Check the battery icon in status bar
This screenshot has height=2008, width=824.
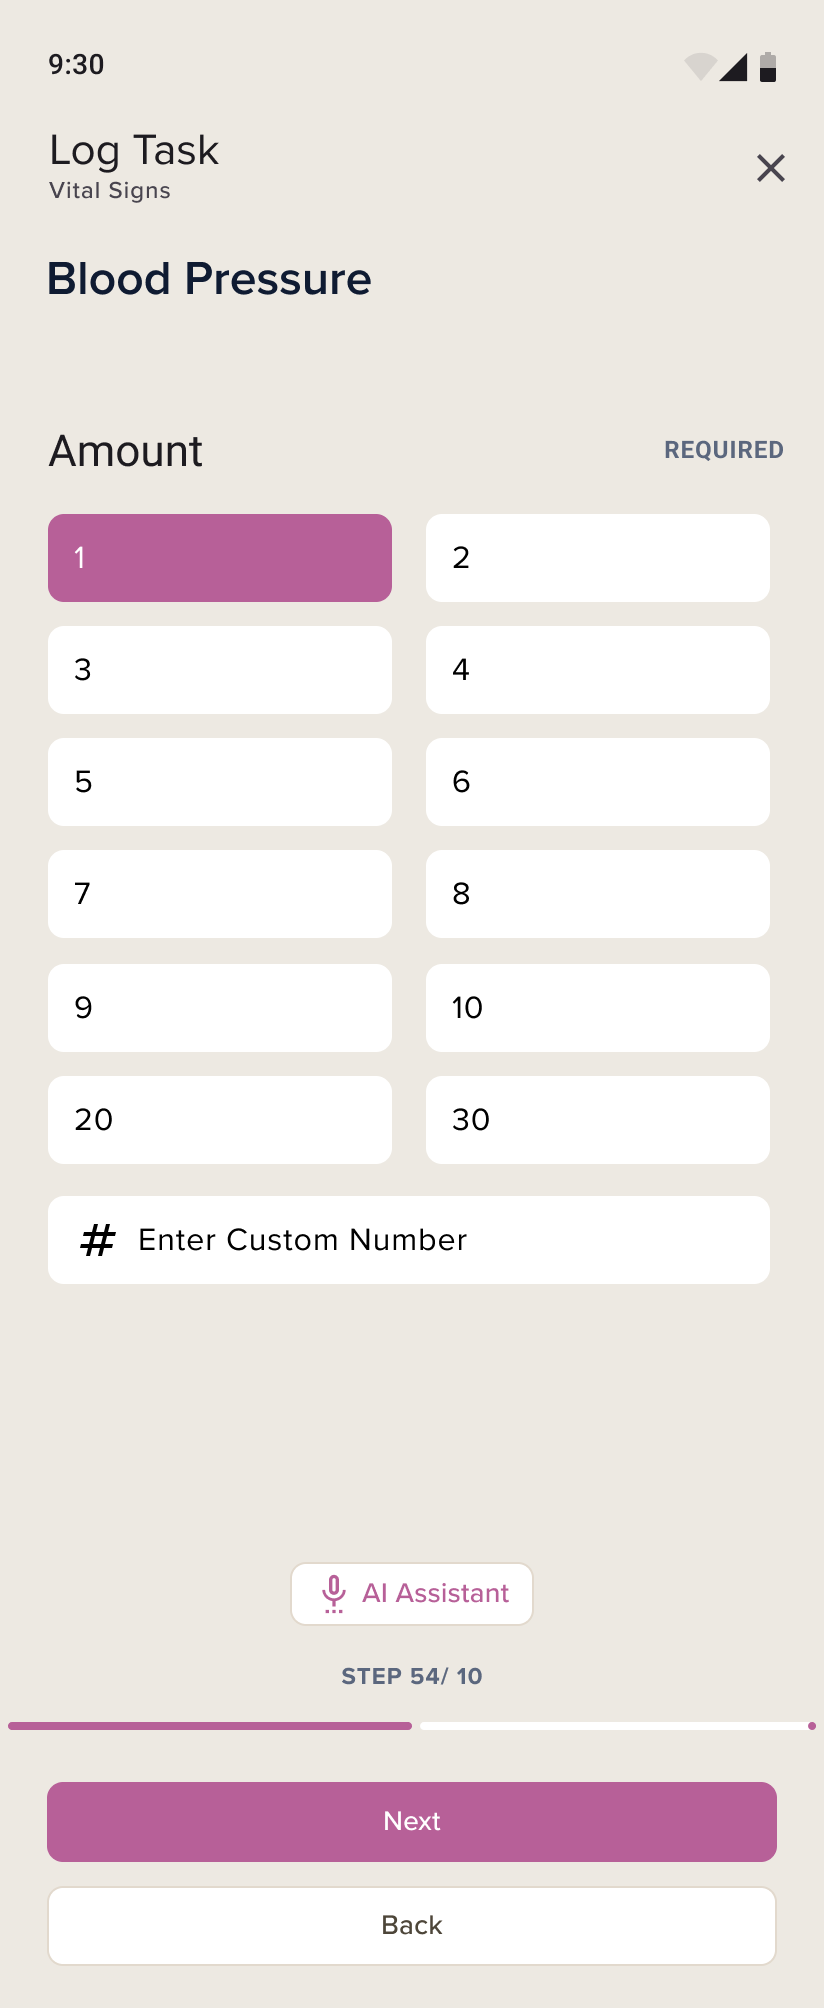(768, 66)
